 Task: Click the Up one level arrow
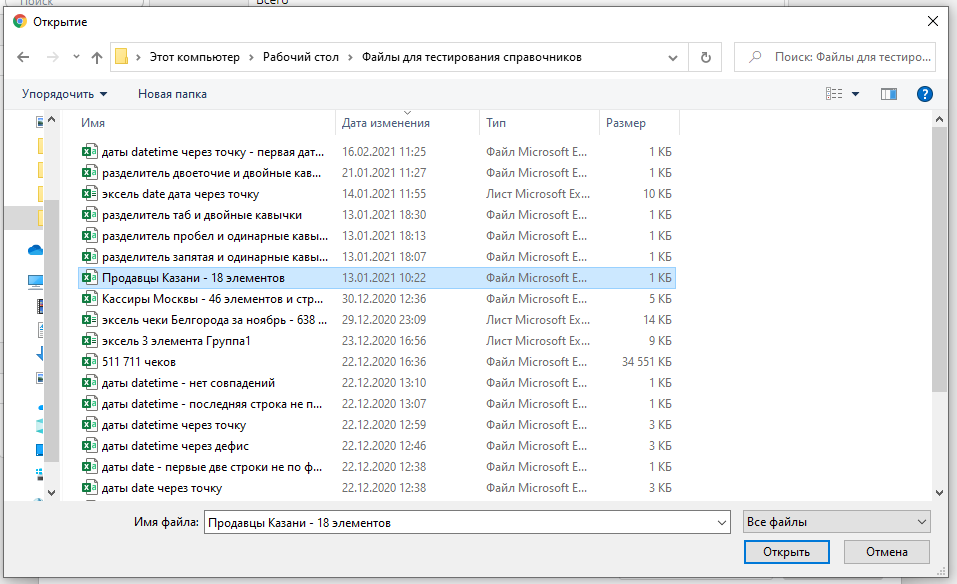[97, 58]
